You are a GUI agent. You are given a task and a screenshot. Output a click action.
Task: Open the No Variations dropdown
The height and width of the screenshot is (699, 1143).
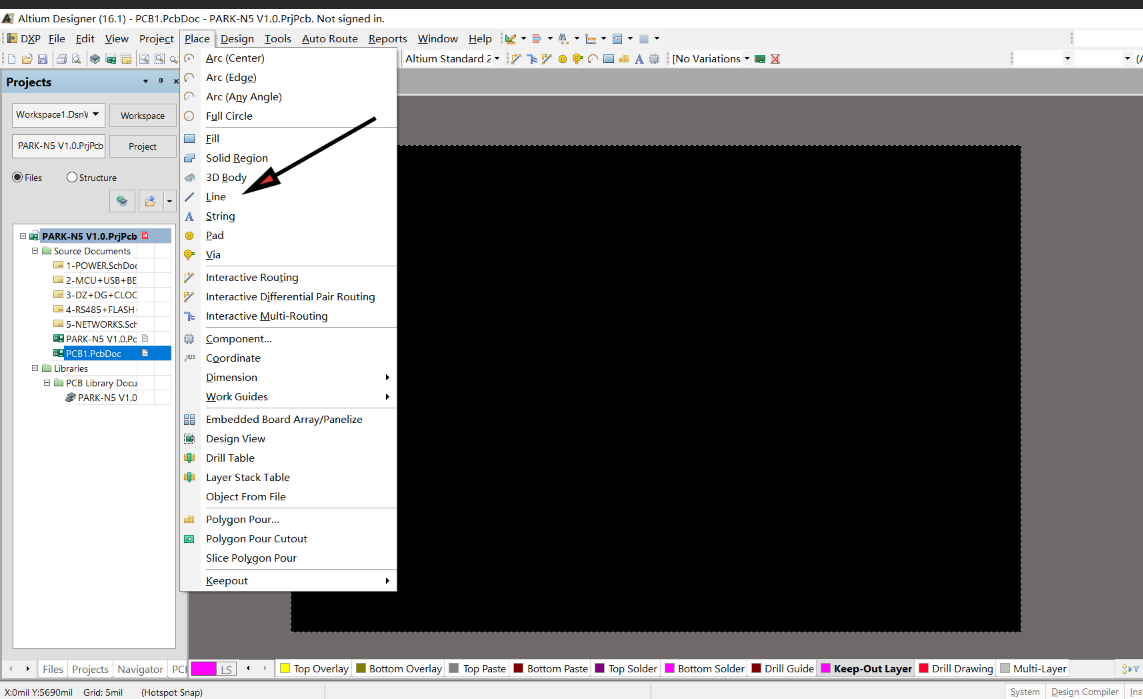tap(746, 58)
